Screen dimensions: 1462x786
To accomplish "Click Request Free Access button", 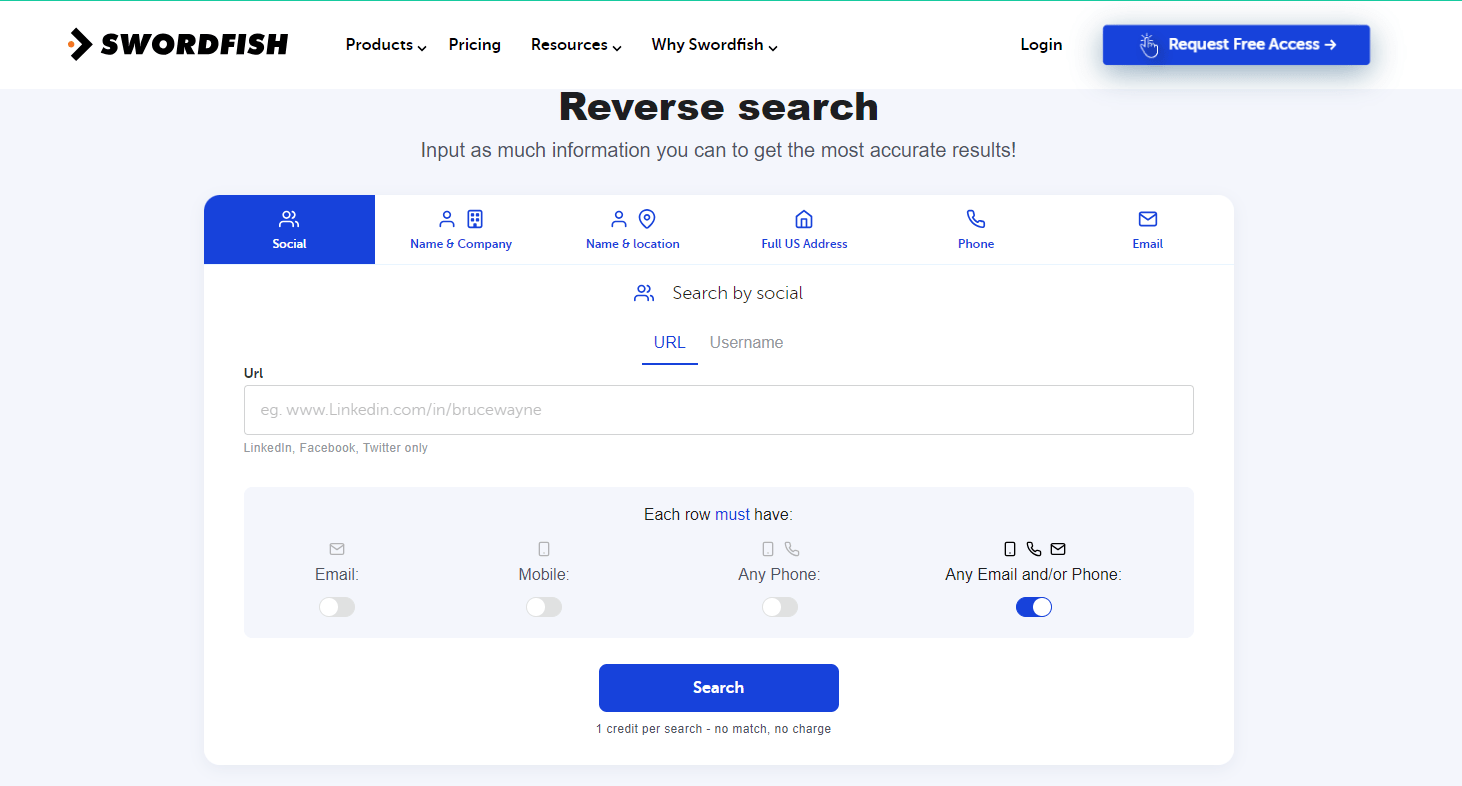I will pyautogui.click(x=1236, y=45).
